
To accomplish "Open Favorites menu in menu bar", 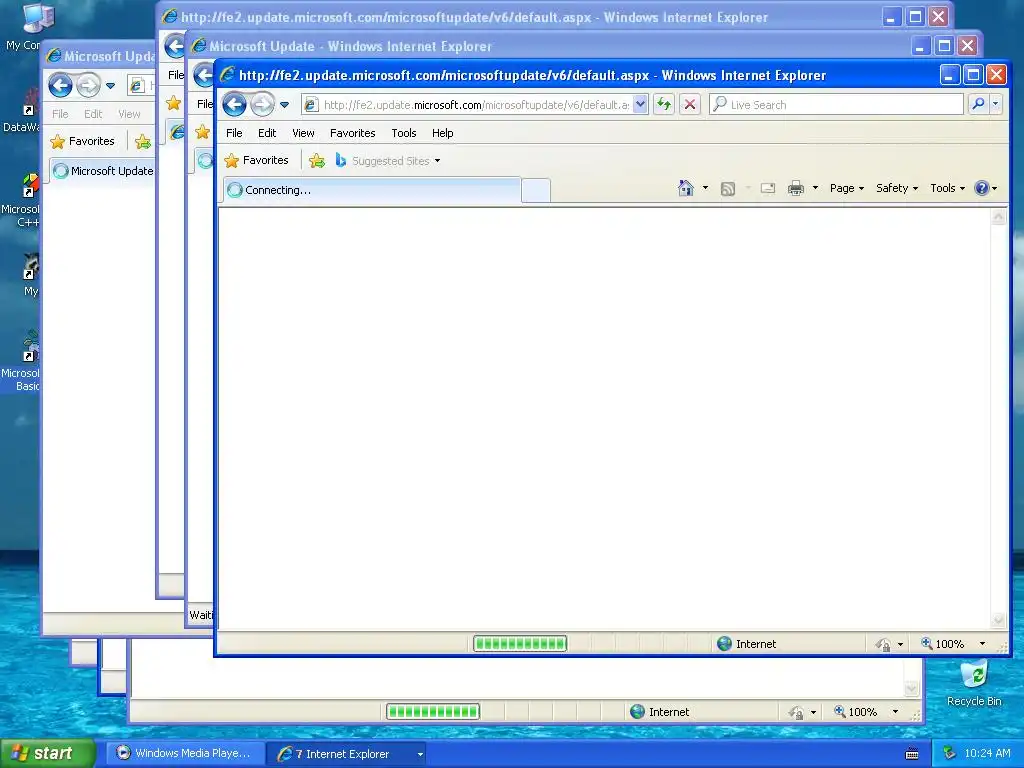I will click(x=353, y=133).
